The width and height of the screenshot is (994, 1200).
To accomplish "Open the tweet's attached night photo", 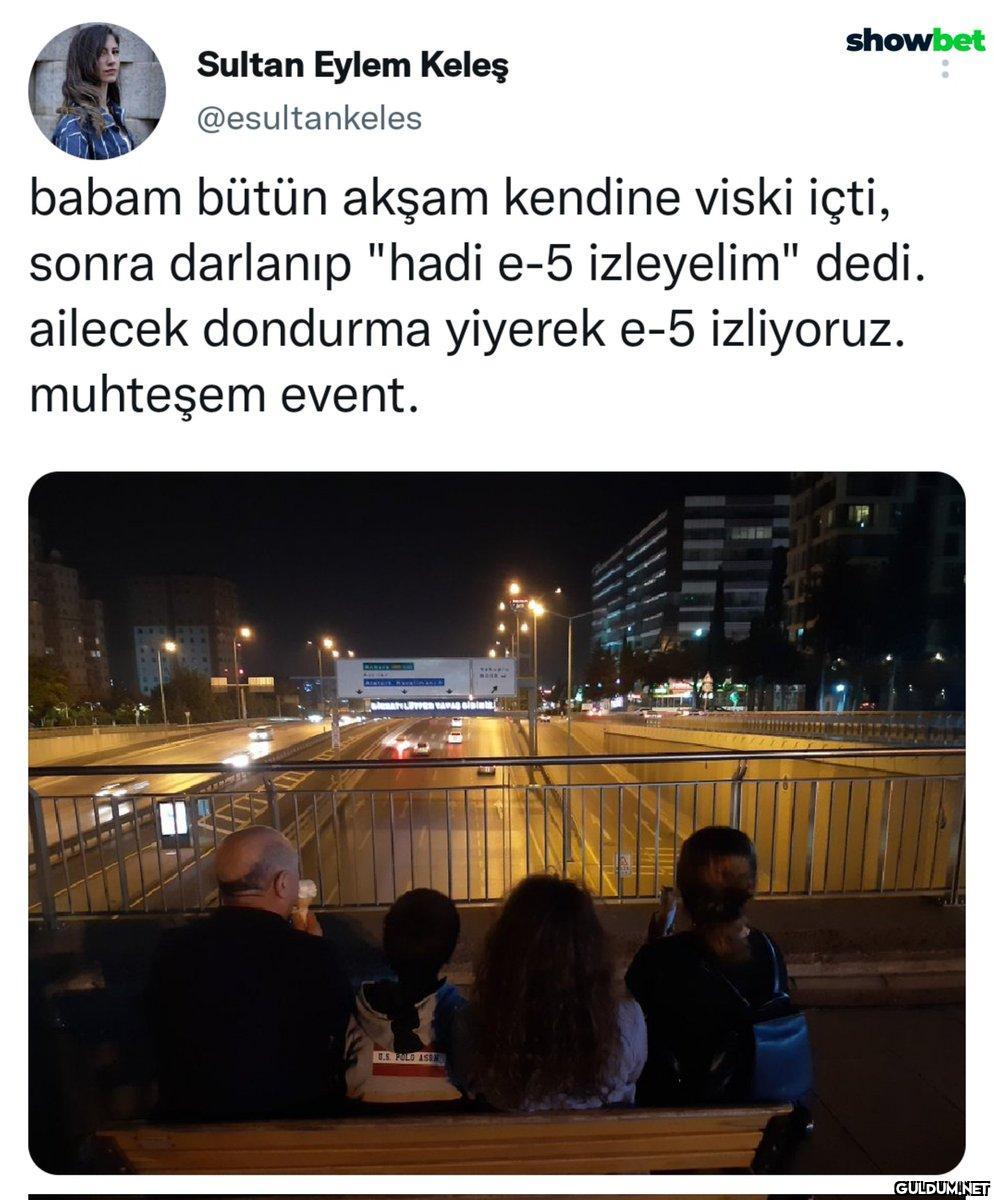I will coord(497,822).
